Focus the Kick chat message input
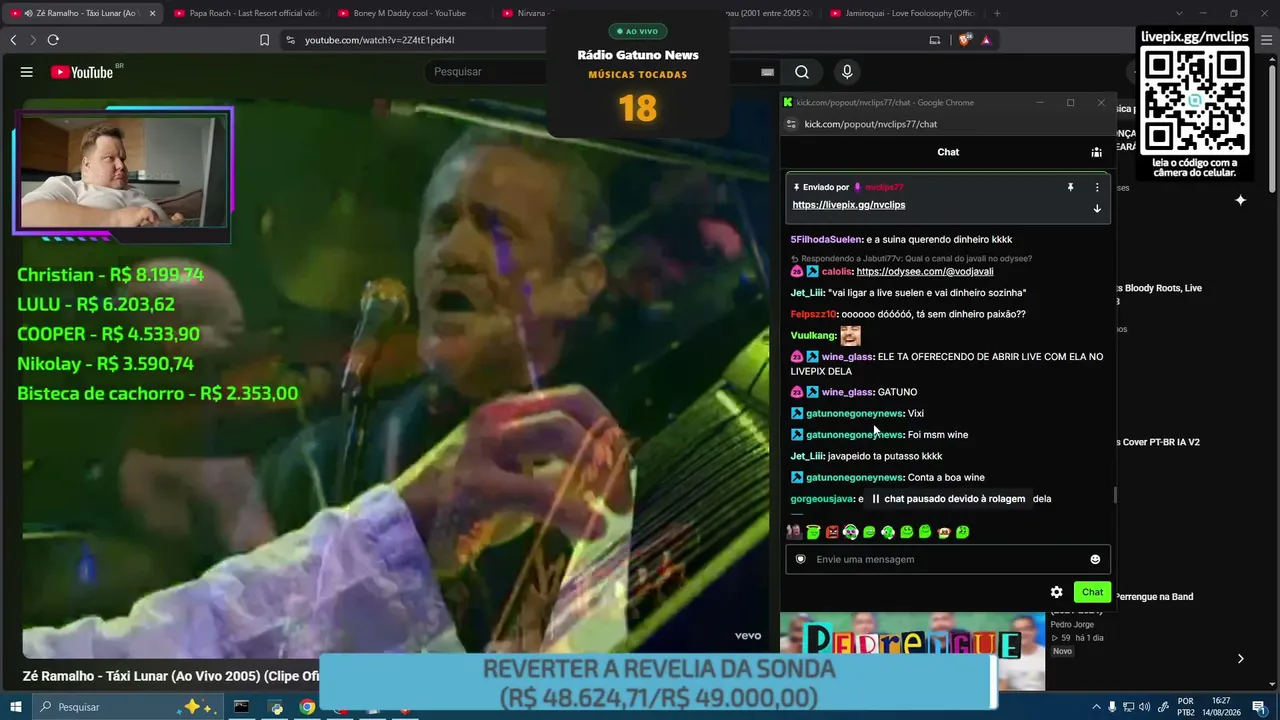This screenshot has height=720, width=1280. (948, 559)
